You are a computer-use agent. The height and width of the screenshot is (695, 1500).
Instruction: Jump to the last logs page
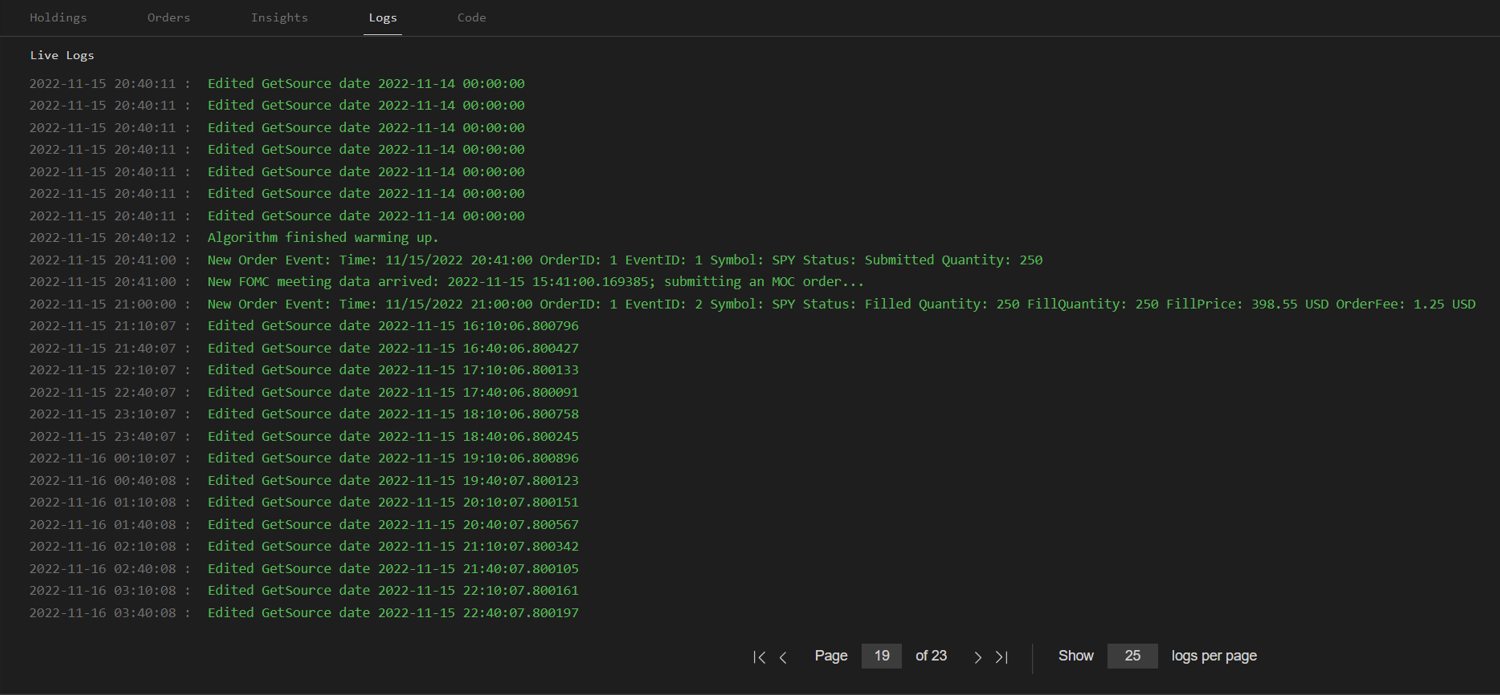pyautogui.click(x=1001, y=657)
